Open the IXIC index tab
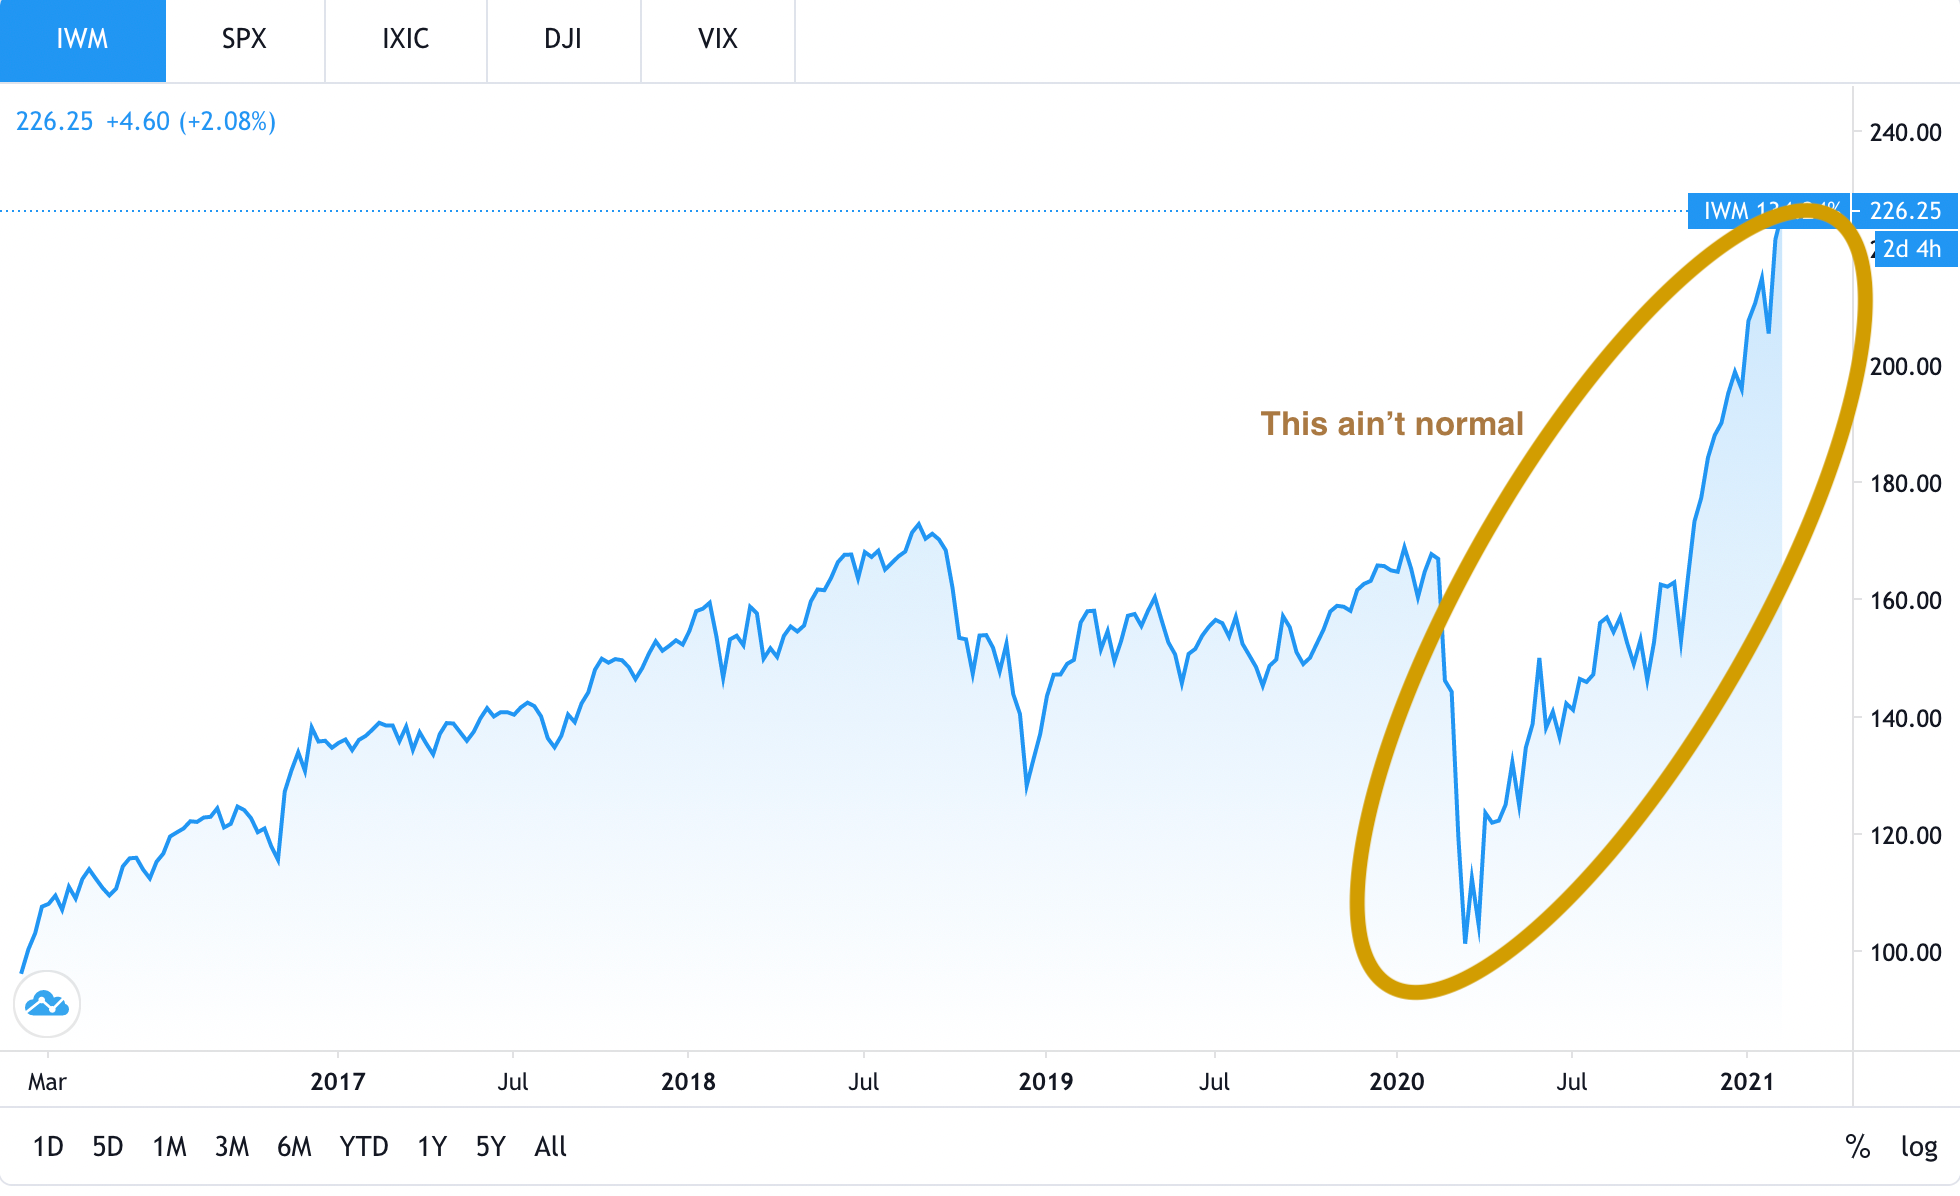This screenshot has height=1196, width=1960. coord(405,40)
